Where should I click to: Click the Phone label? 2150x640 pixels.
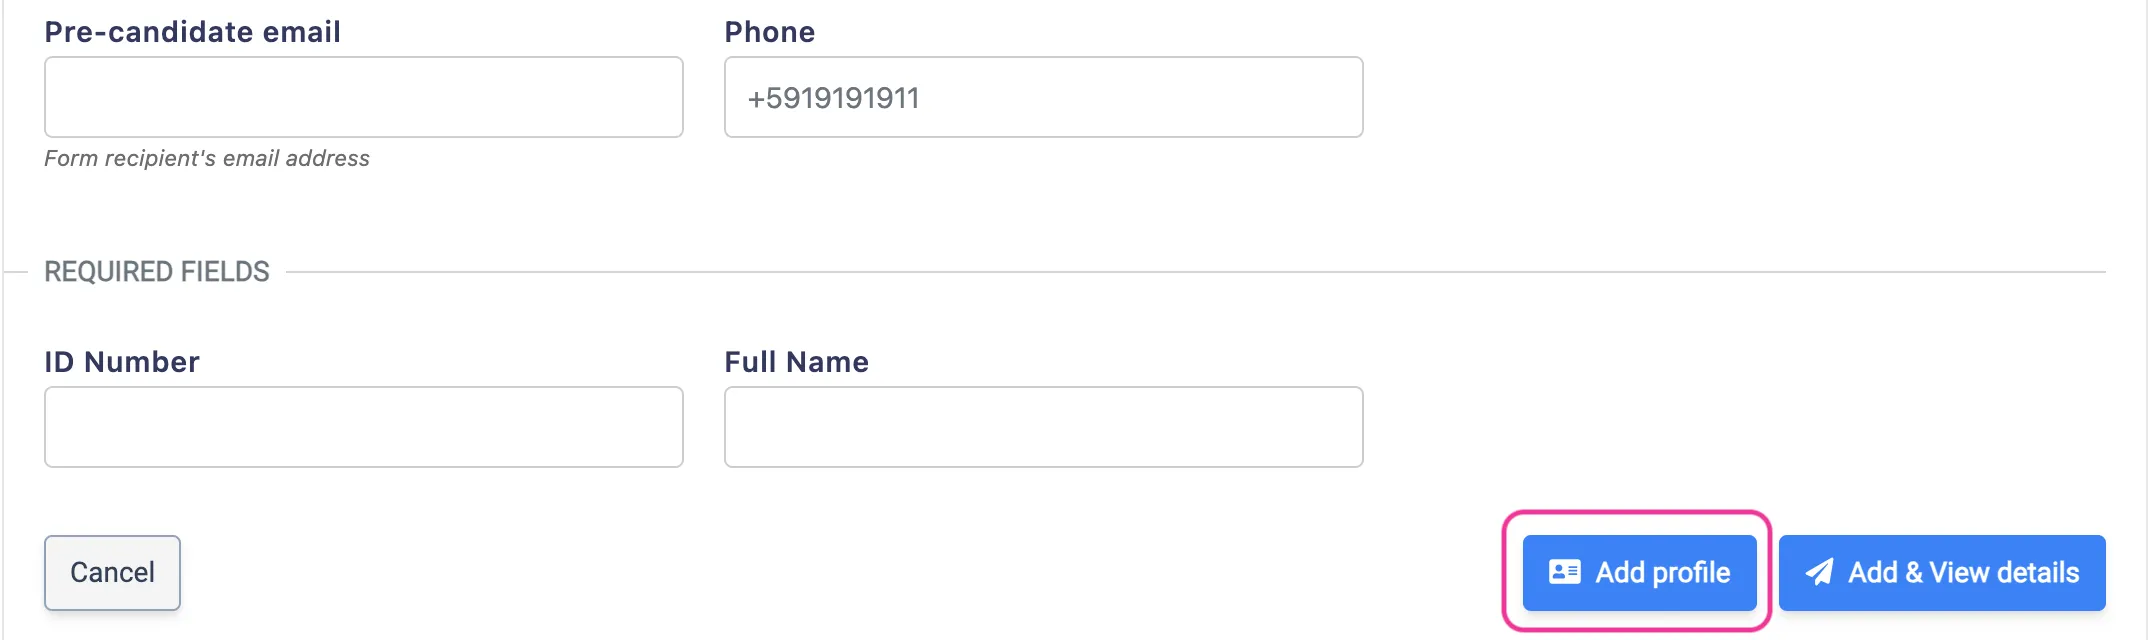click(769, 31)
